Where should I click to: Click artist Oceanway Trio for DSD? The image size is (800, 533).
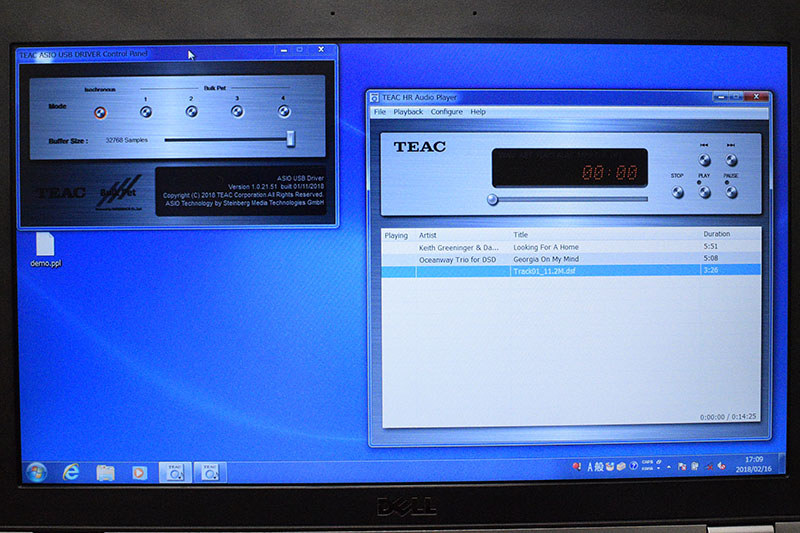[458, 260]
